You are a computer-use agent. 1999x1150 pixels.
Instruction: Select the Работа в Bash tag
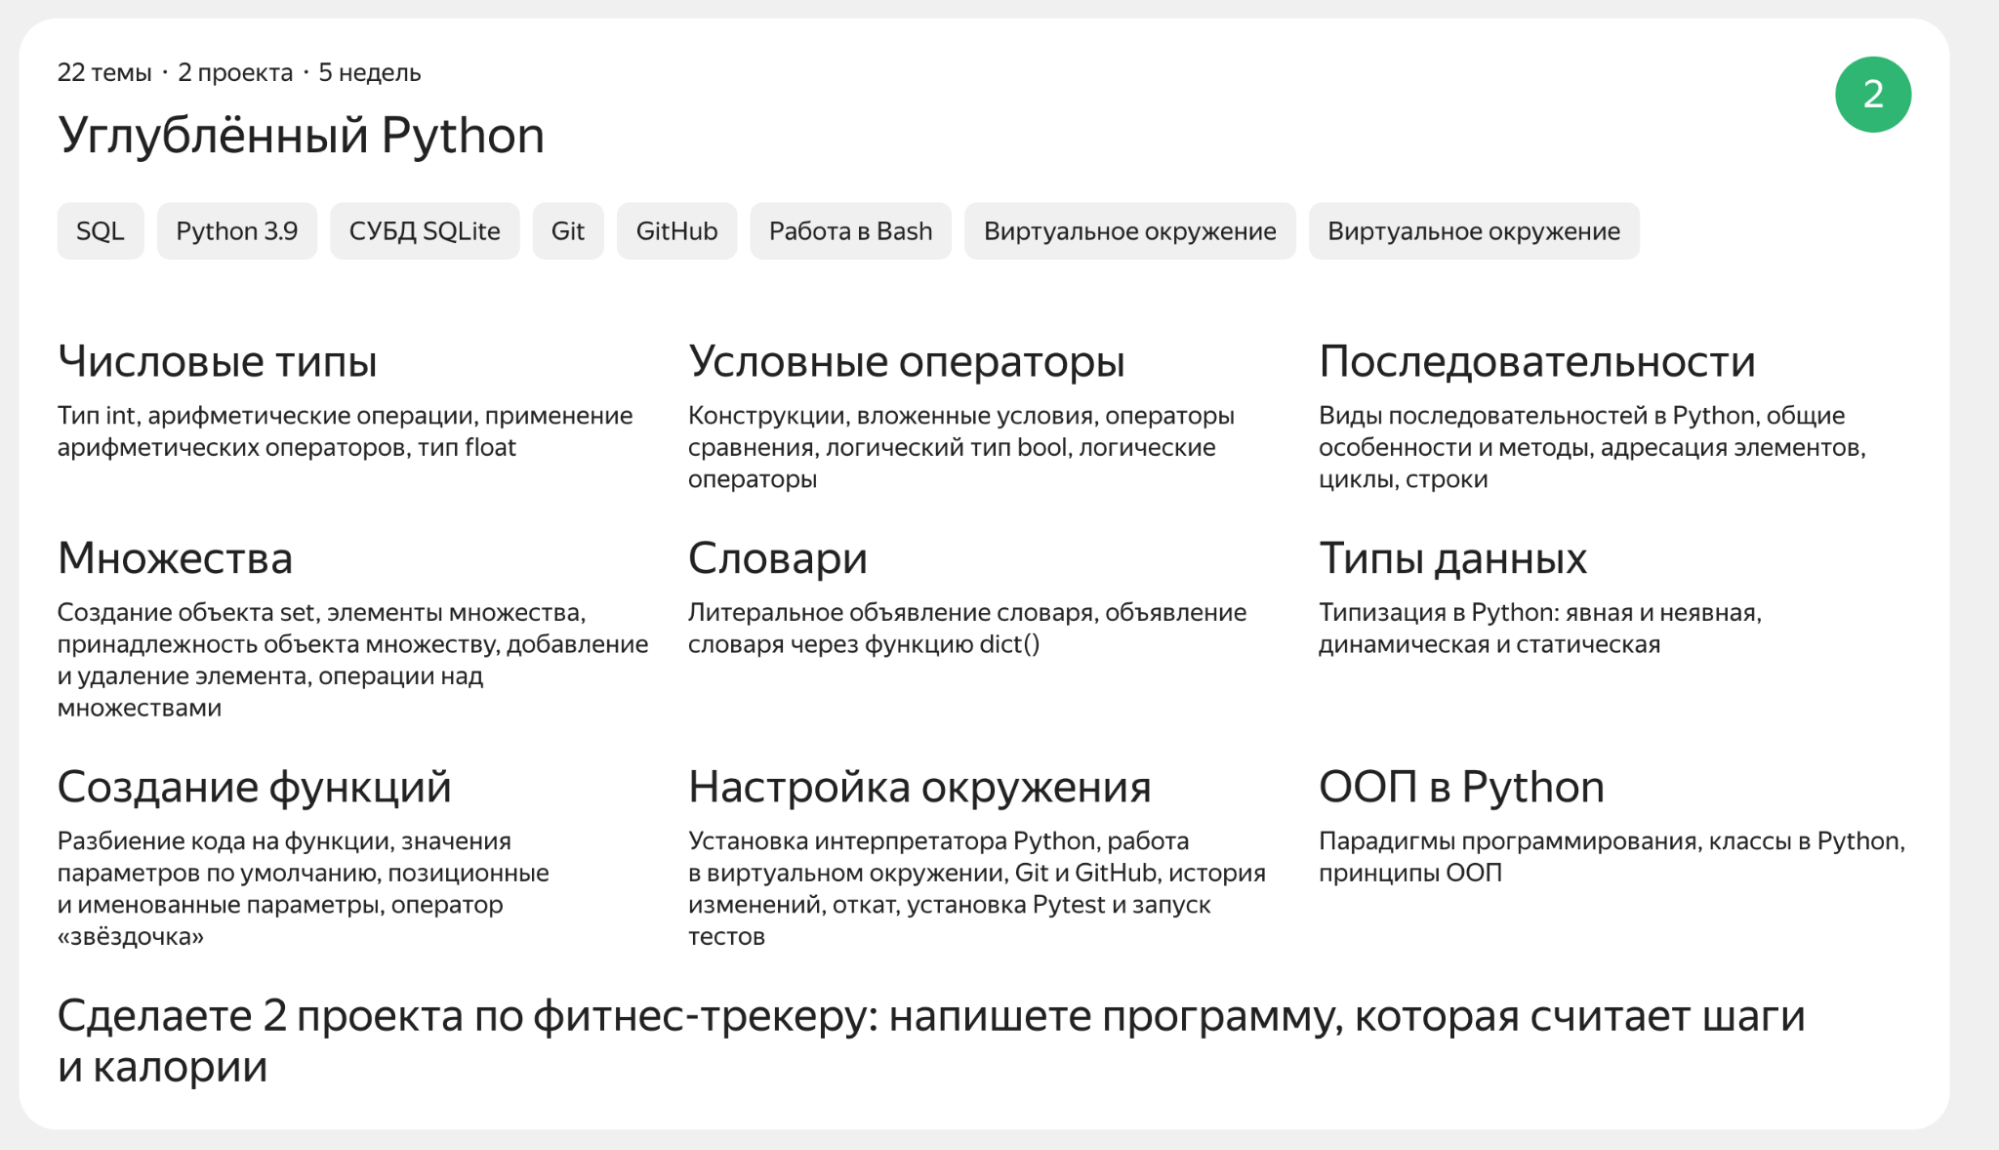click(850, 231)
